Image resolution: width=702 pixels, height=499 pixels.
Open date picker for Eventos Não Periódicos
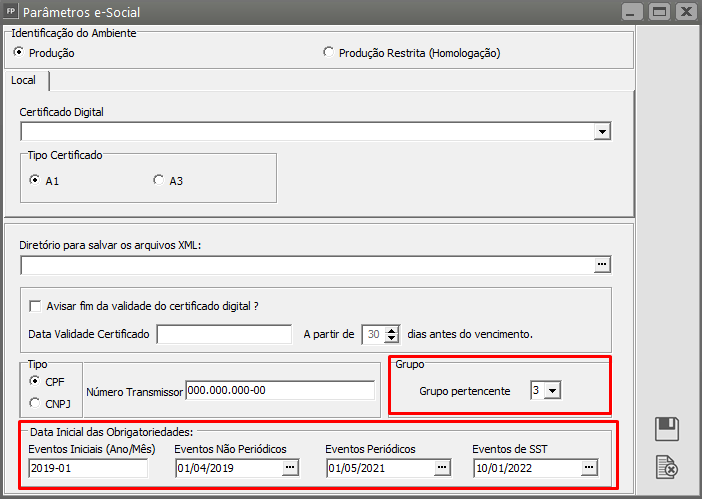(290, 468)
